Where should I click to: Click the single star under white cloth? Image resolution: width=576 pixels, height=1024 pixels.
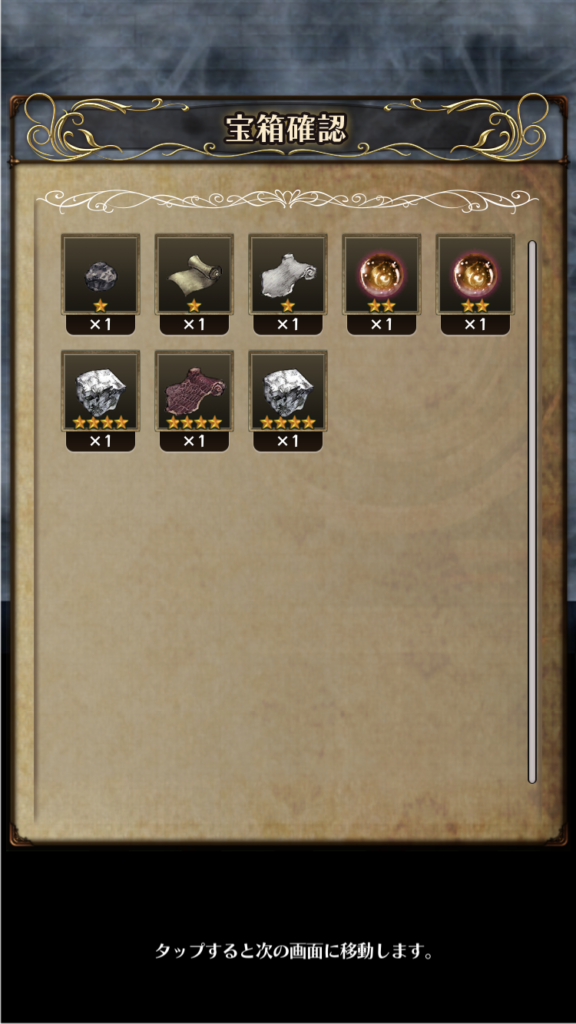click(x=288, y=306)
